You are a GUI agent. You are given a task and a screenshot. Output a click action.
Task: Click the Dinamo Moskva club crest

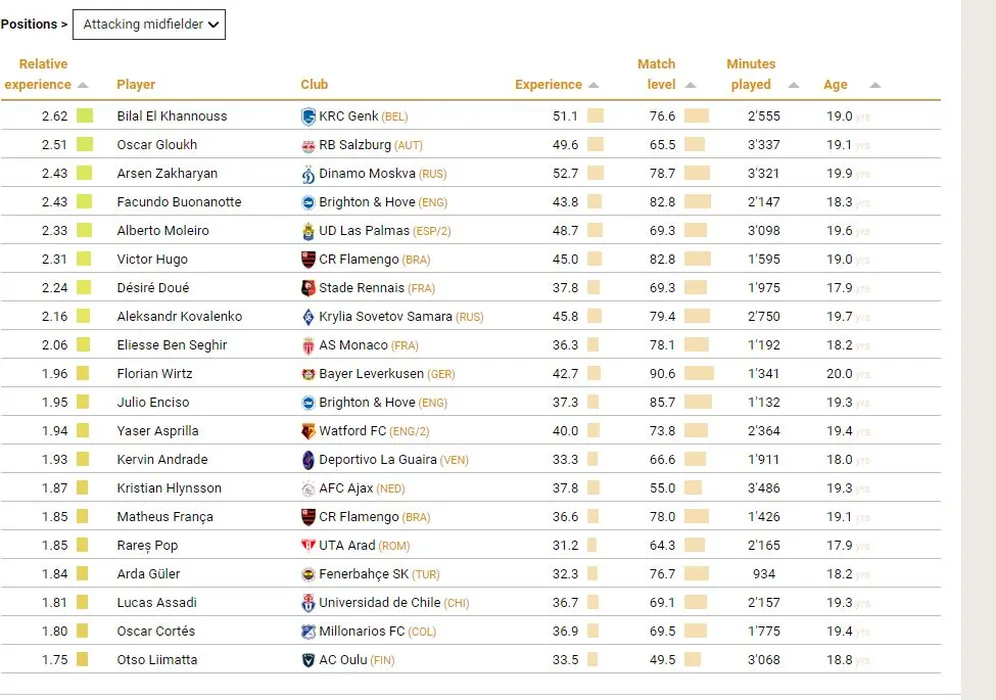308,174
